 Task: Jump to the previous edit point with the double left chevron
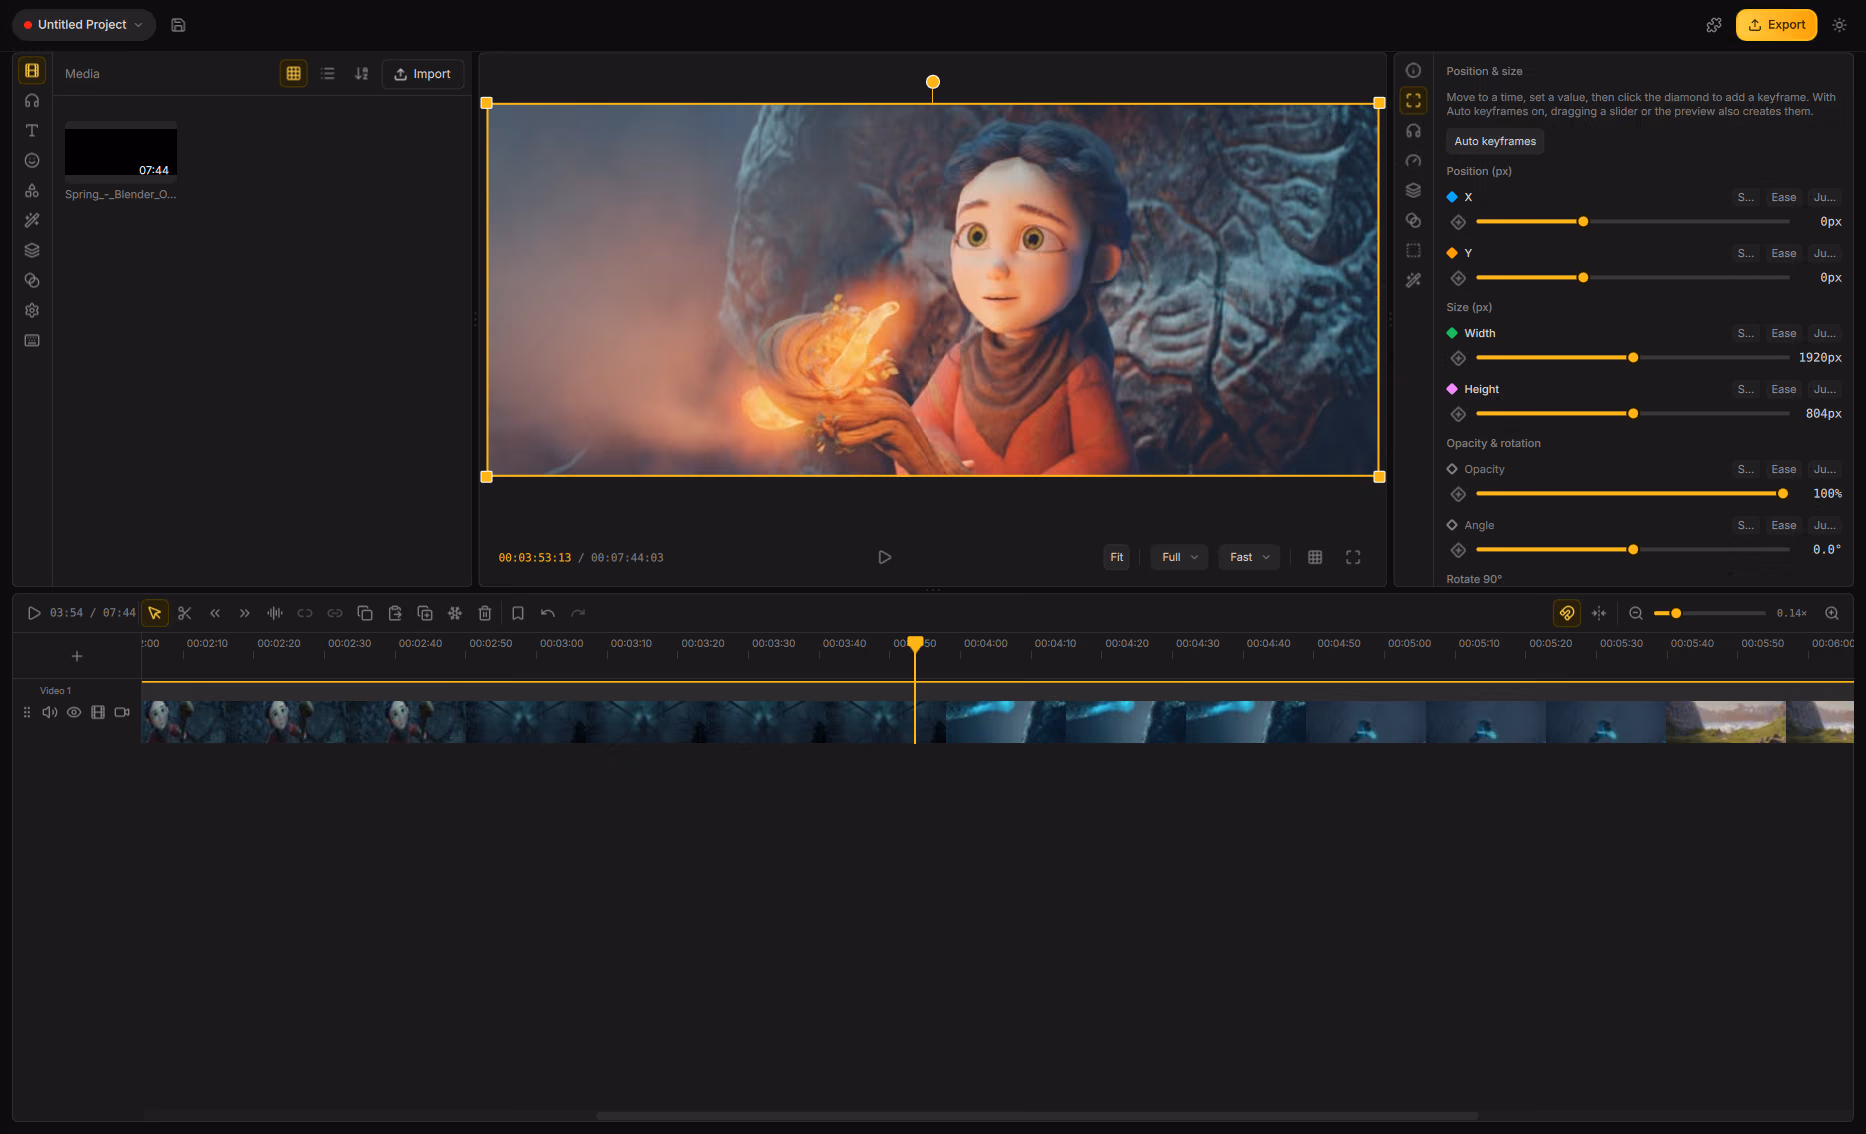click(215, 613)
